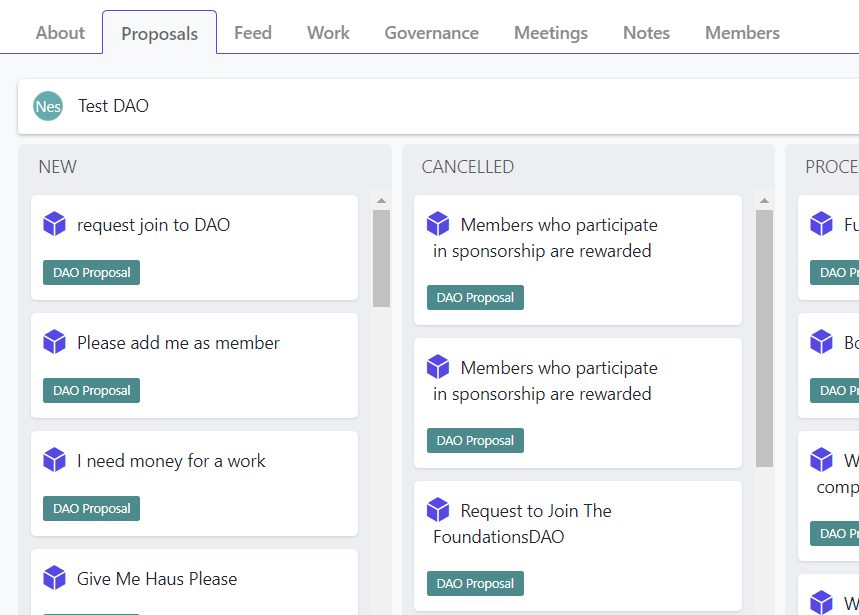Open the "I need money for a work" proposal card
The image size is (859, 615).
click(x=194, y=483)
